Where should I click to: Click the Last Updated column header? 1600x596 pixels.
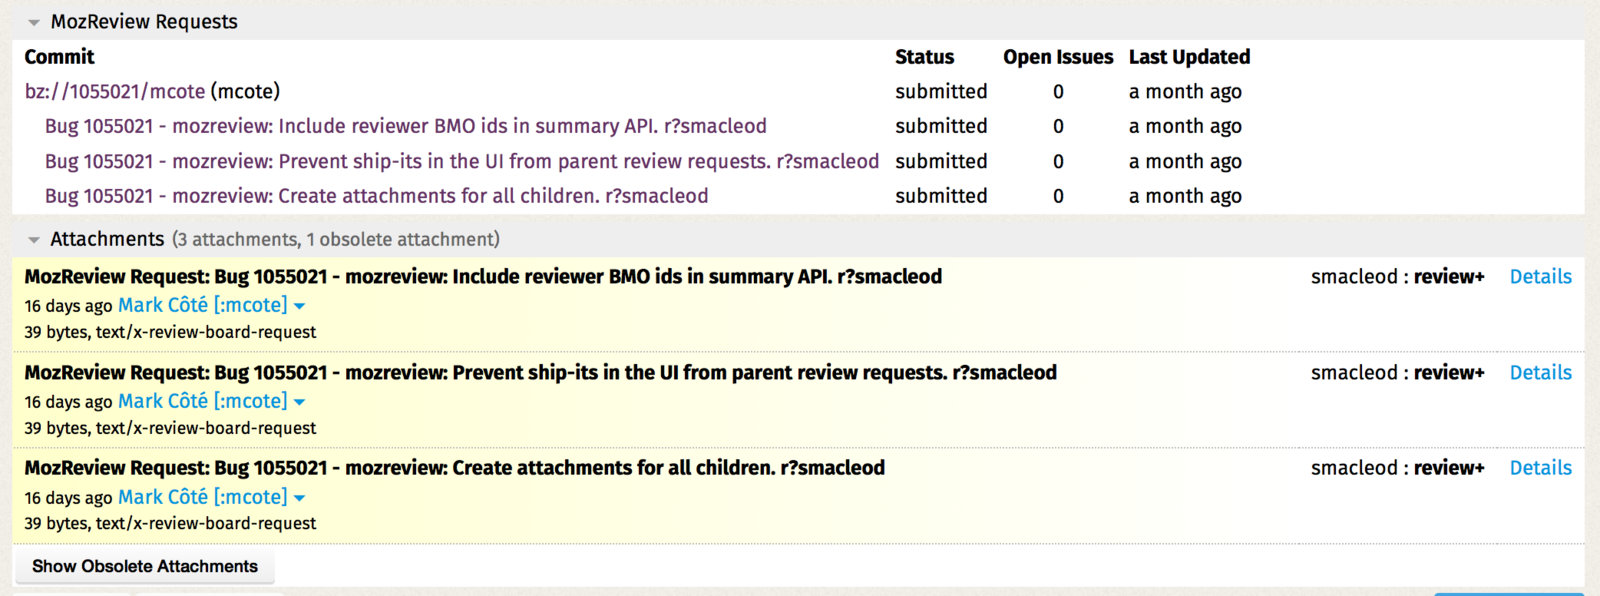click(x=1189, y=57)
